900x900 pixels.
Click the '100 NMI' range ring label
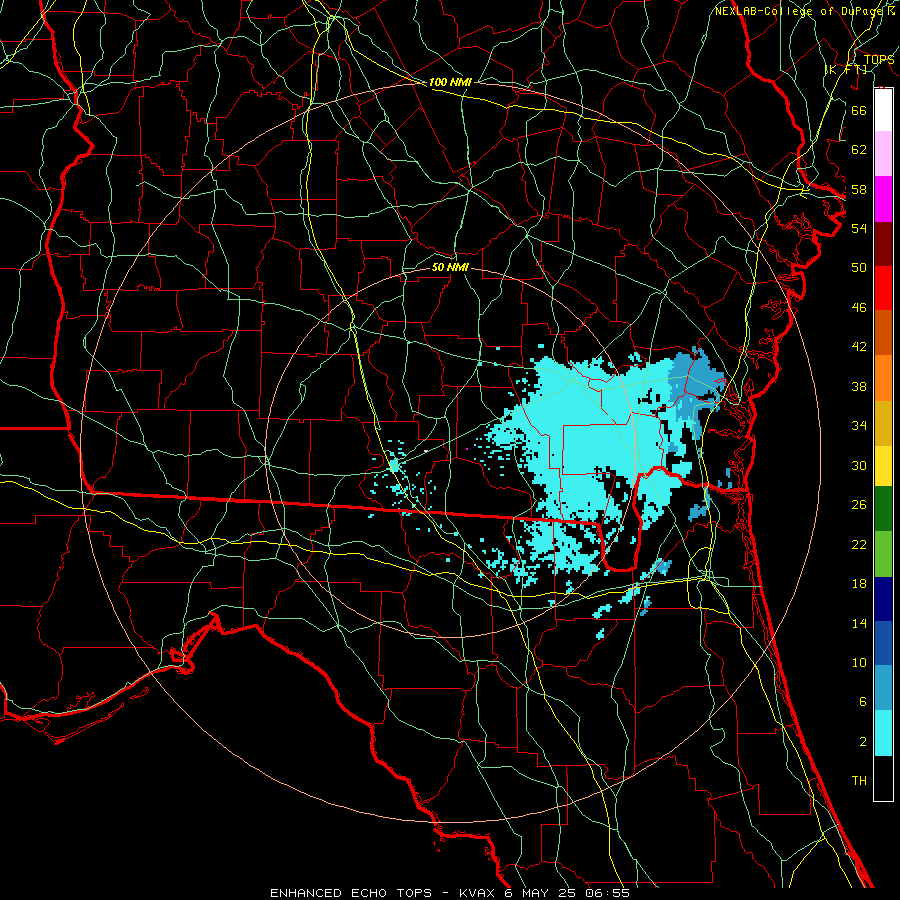[x=450, y=82]
